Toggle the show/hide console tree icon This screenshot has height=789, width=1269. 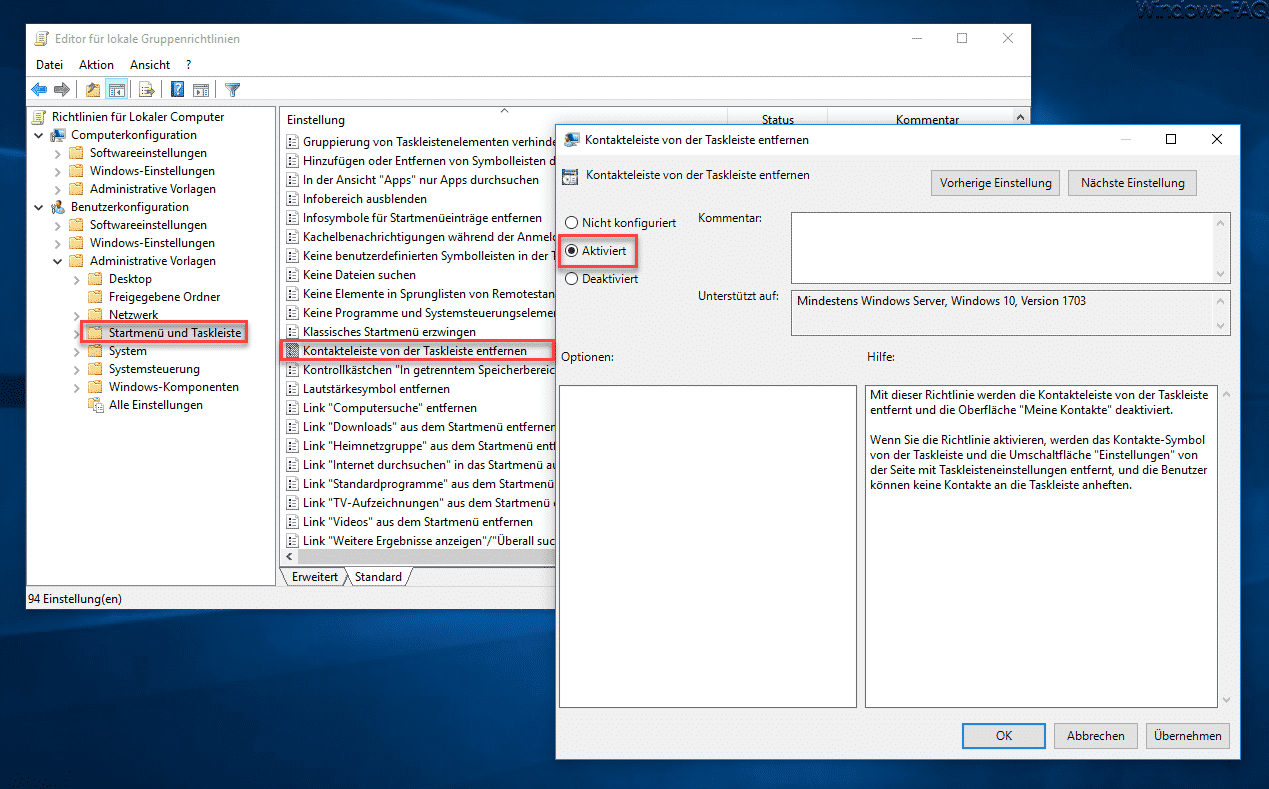(116, 90)
